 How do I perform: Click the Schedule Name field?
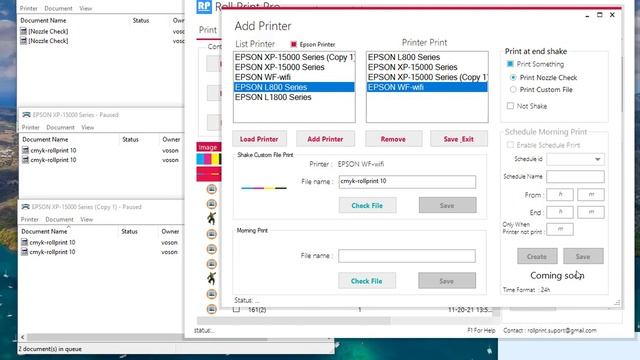point(575,176)
